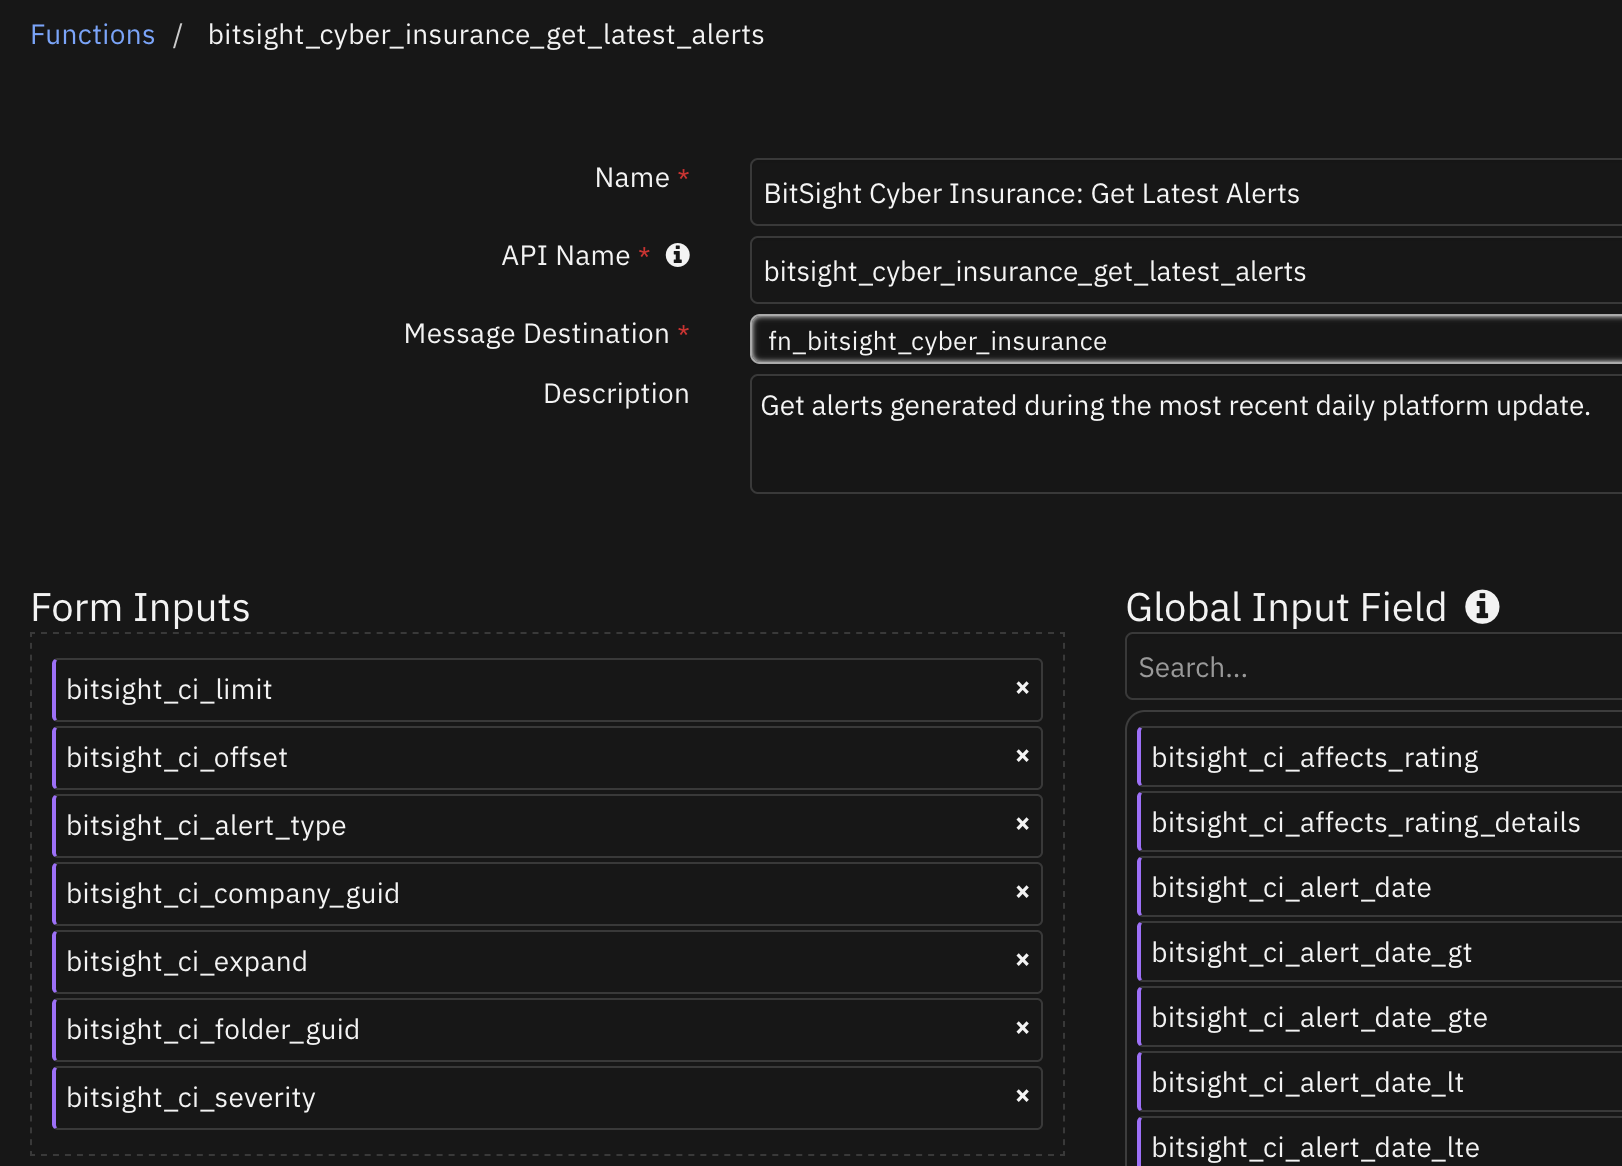
Task: Remove bitsight_ci_folder_guid from form inputs
Action: click(x=1022, y=1028)
